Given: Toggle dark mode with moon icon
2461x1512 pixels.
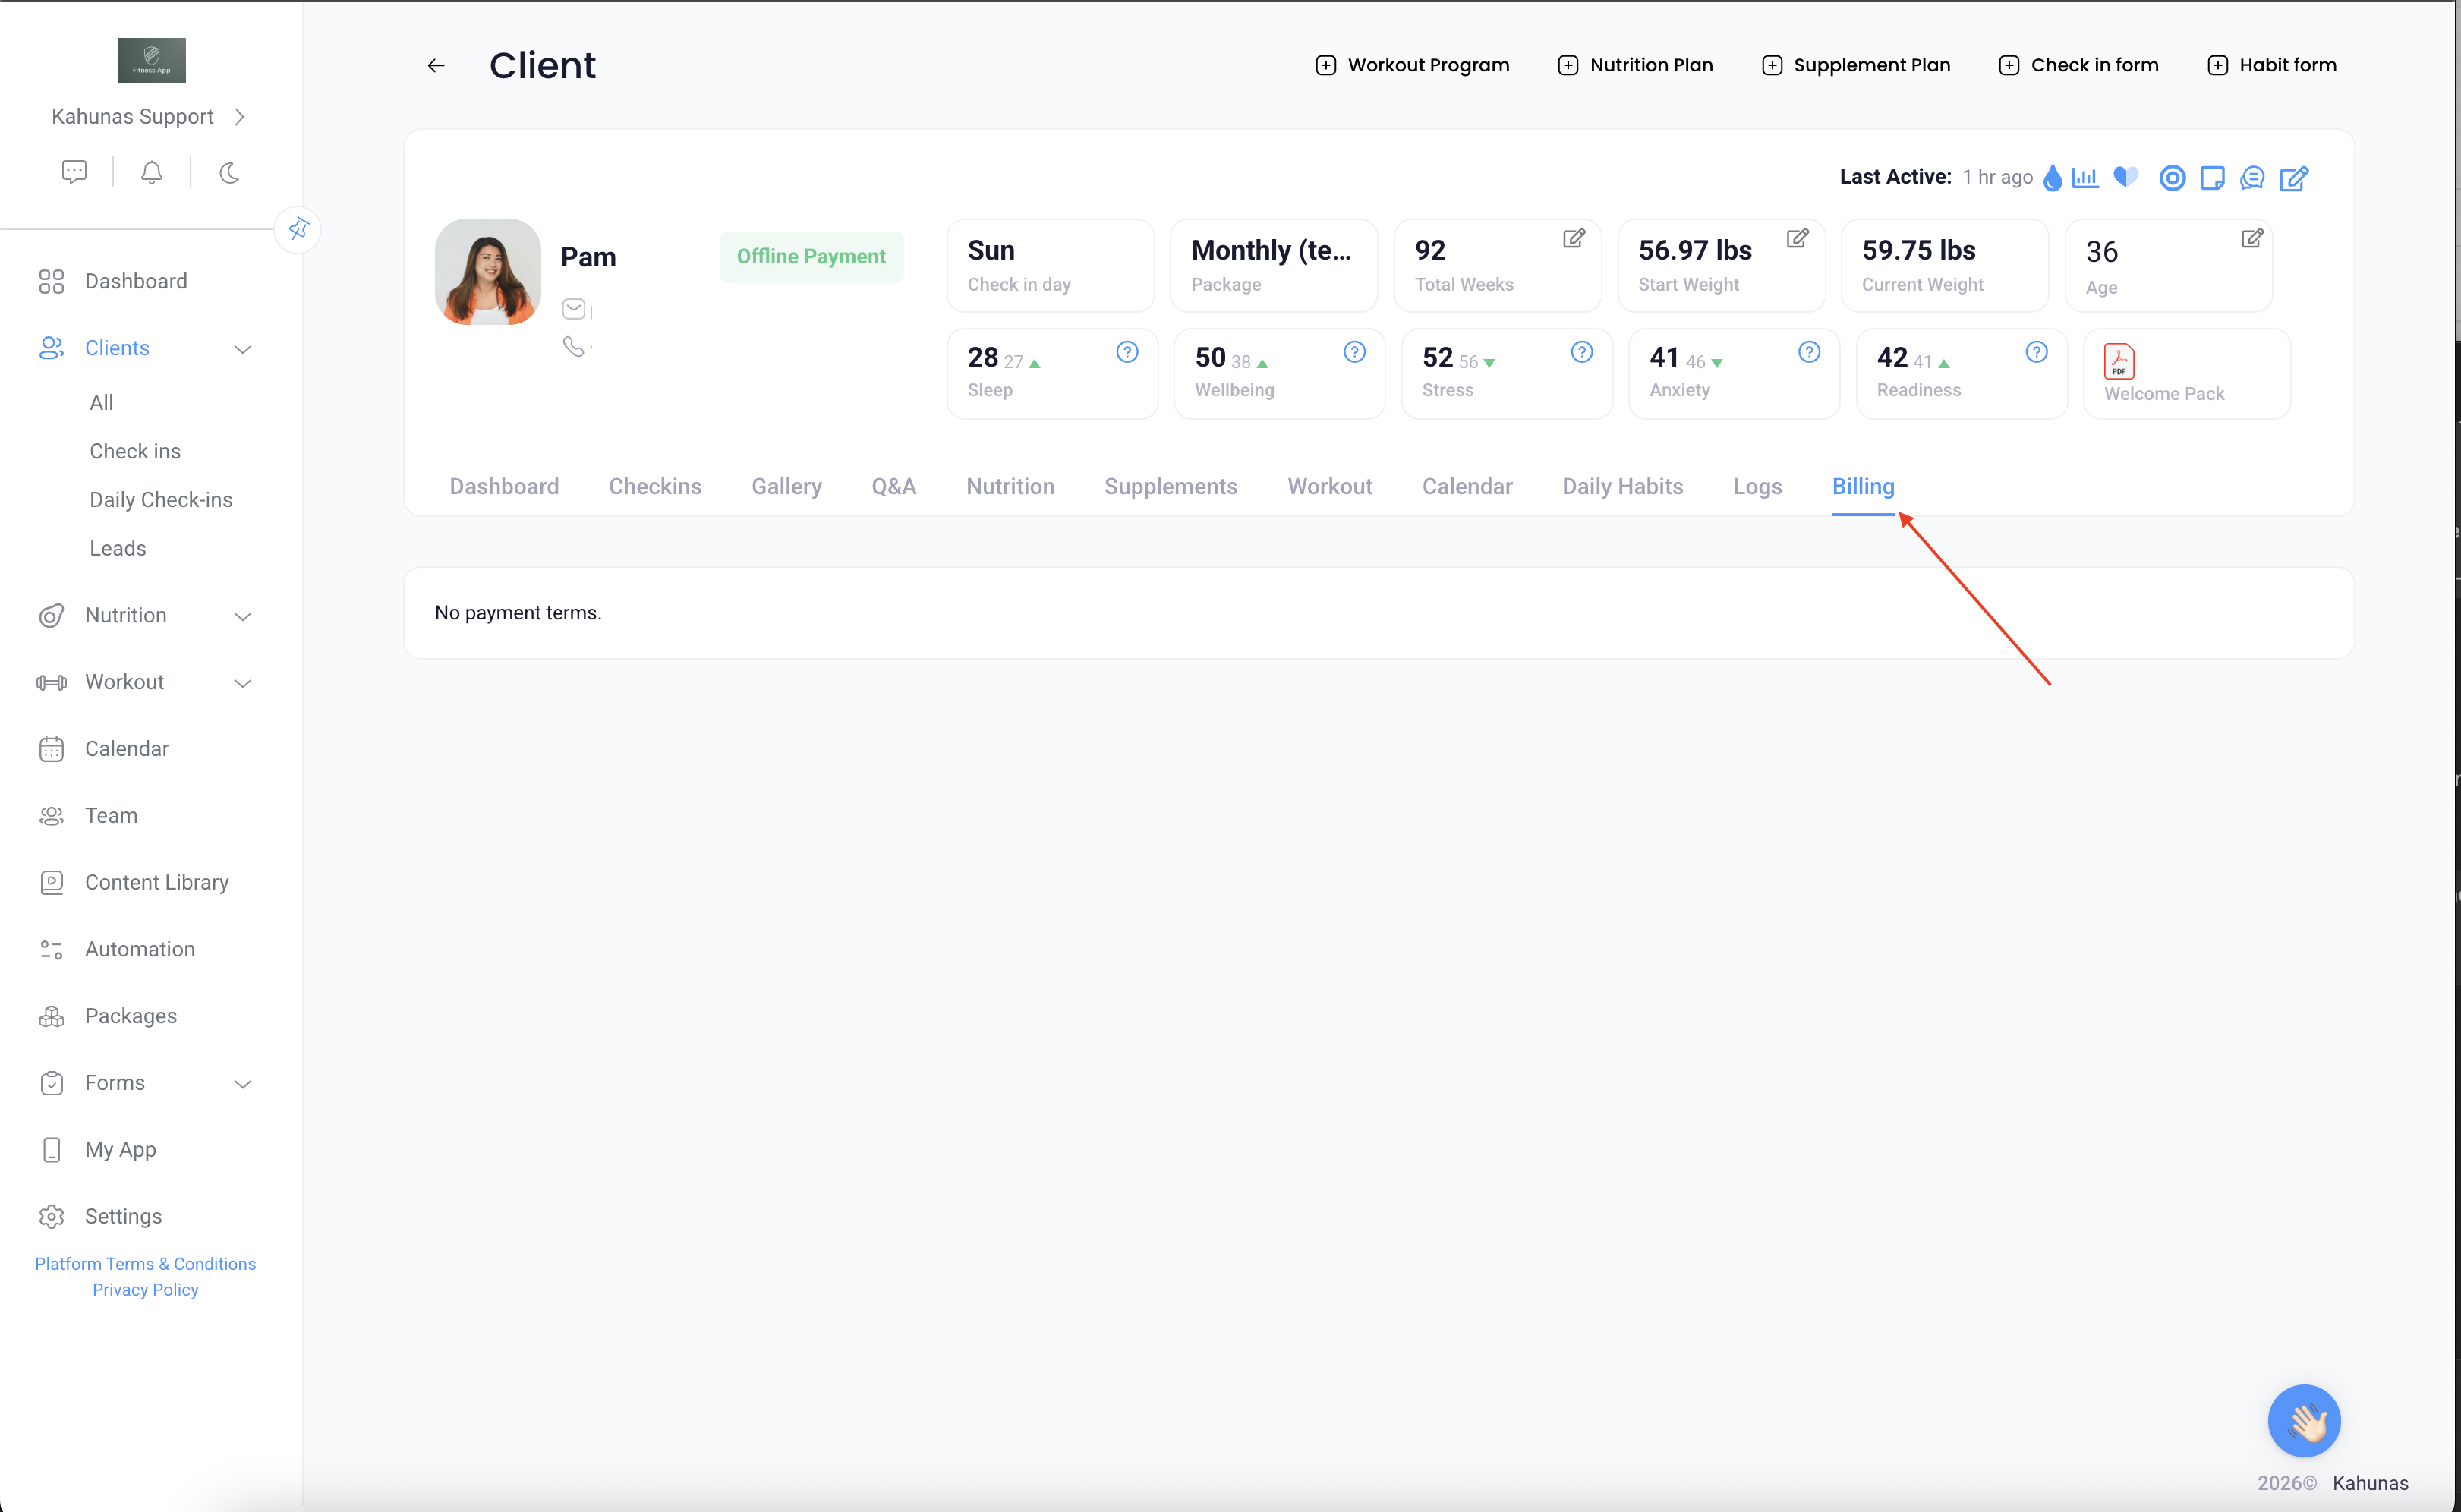Looking at the screenshot, I should 229,173.
